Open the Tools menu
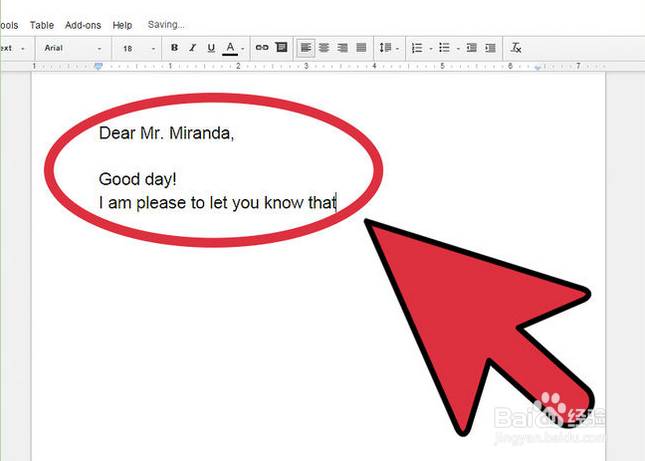 (x=9, y=25)
